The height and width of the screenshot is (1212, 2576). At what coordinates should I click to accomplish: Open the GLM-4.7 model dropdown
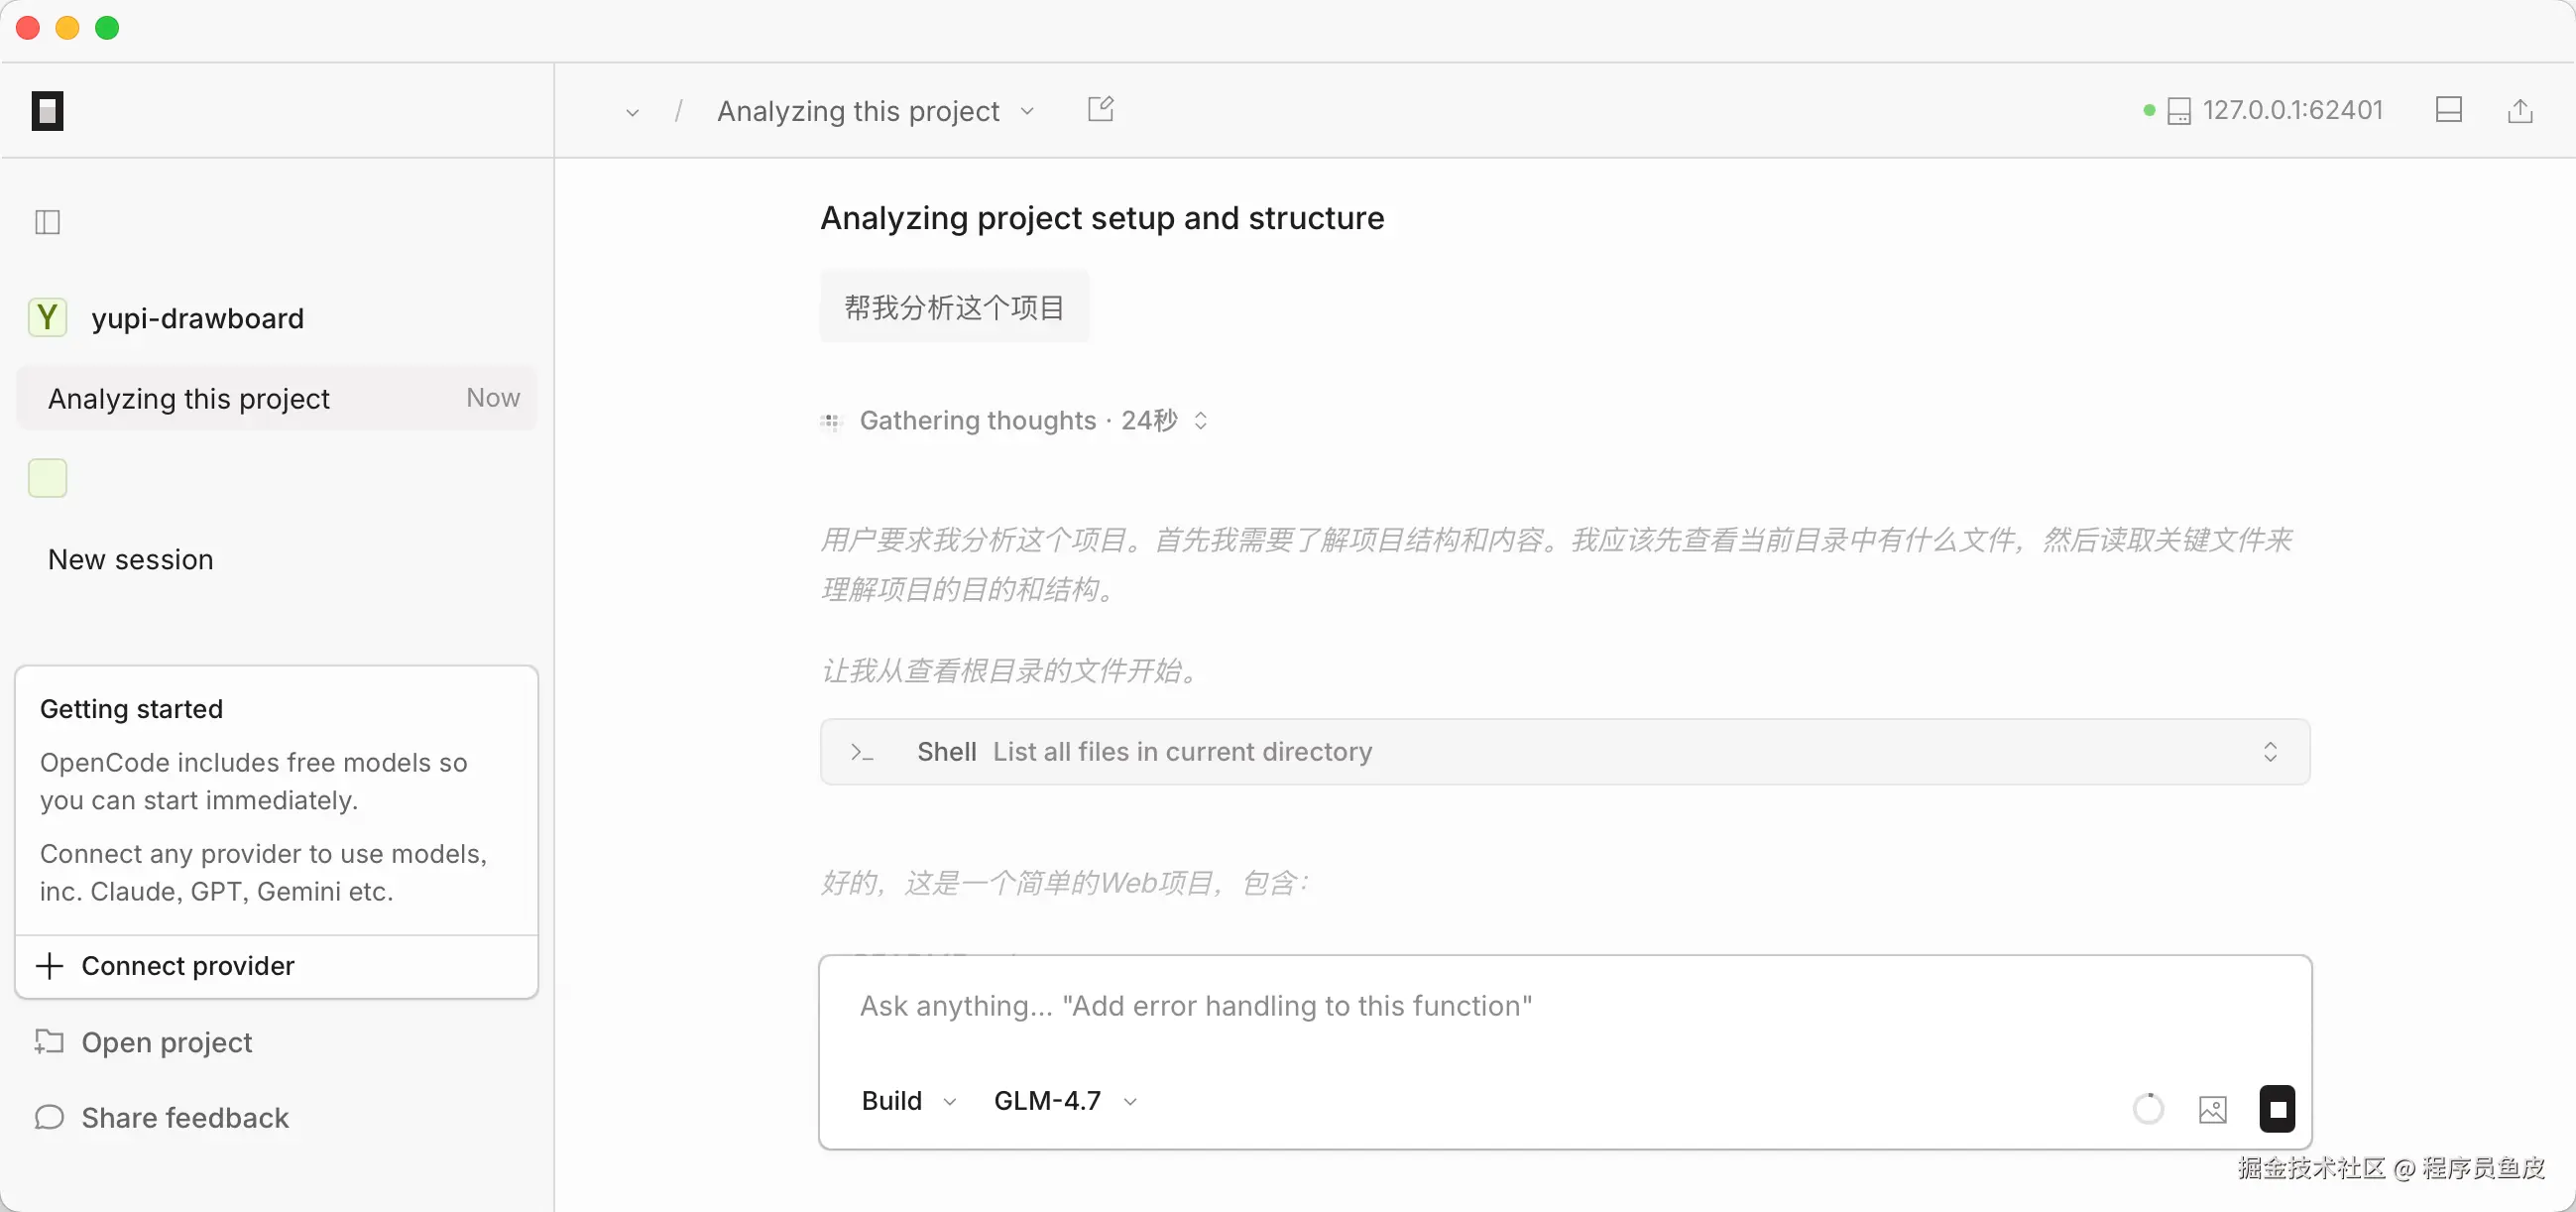click(x=1065, y=1100)
